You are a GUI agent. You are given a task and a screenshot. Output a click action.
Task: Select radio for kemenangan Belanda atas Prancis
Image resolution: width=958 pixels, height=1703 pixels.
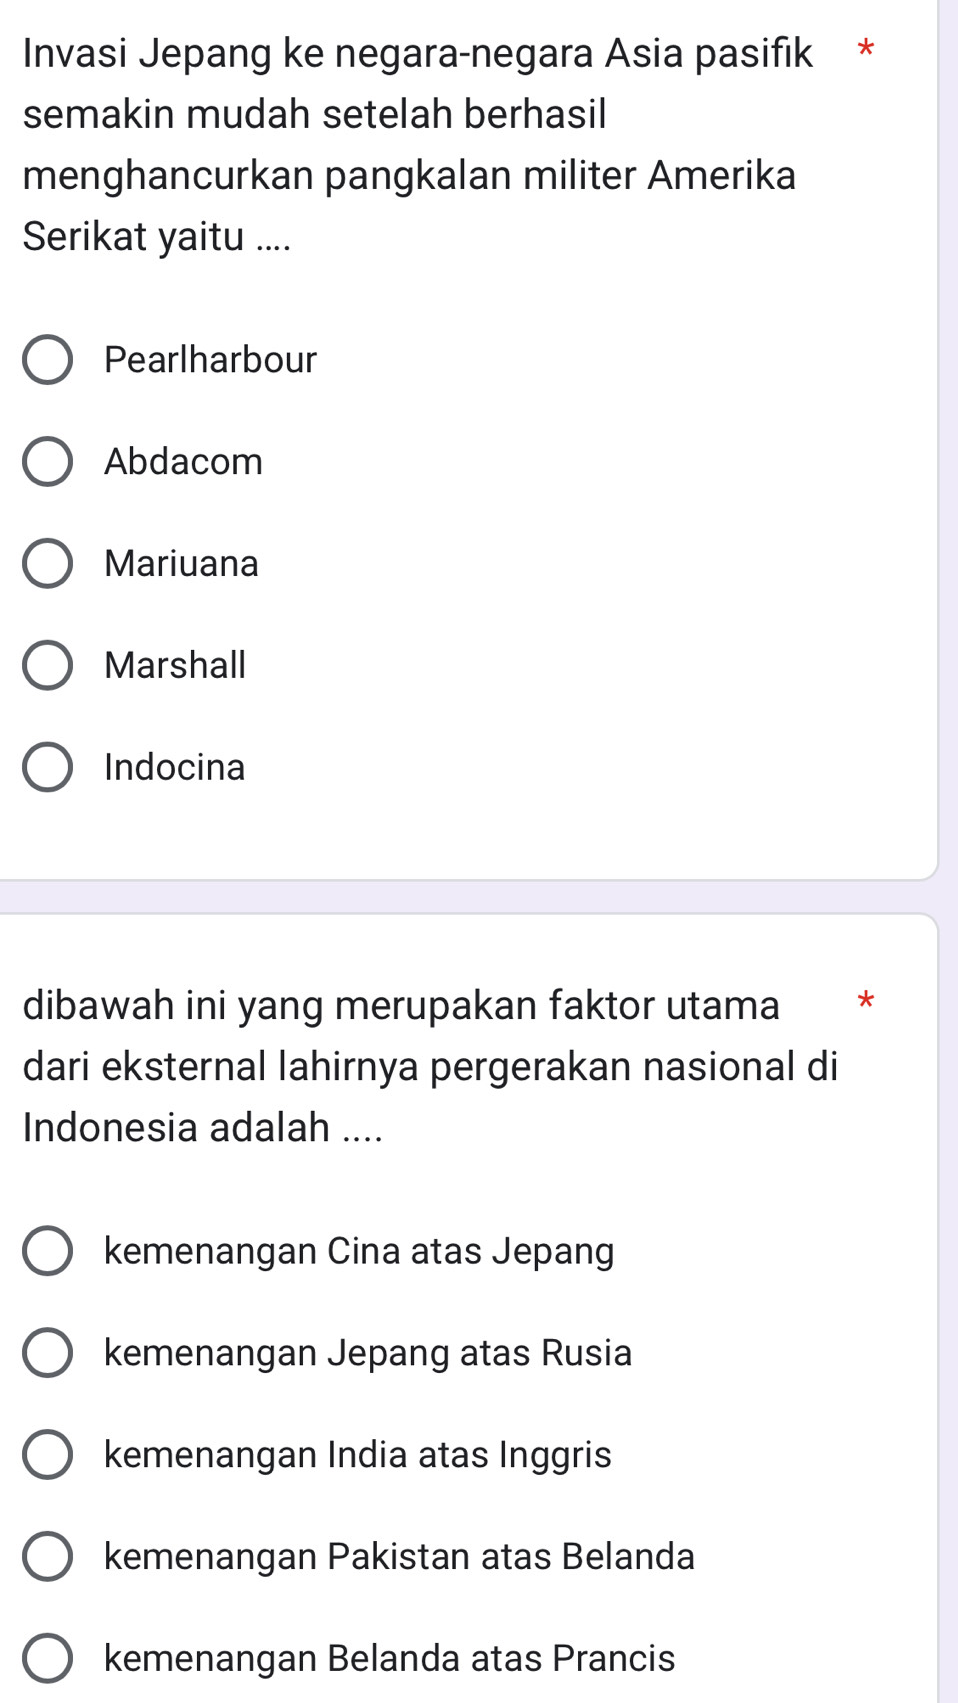pyautogui.click(x=47, y=1659)
